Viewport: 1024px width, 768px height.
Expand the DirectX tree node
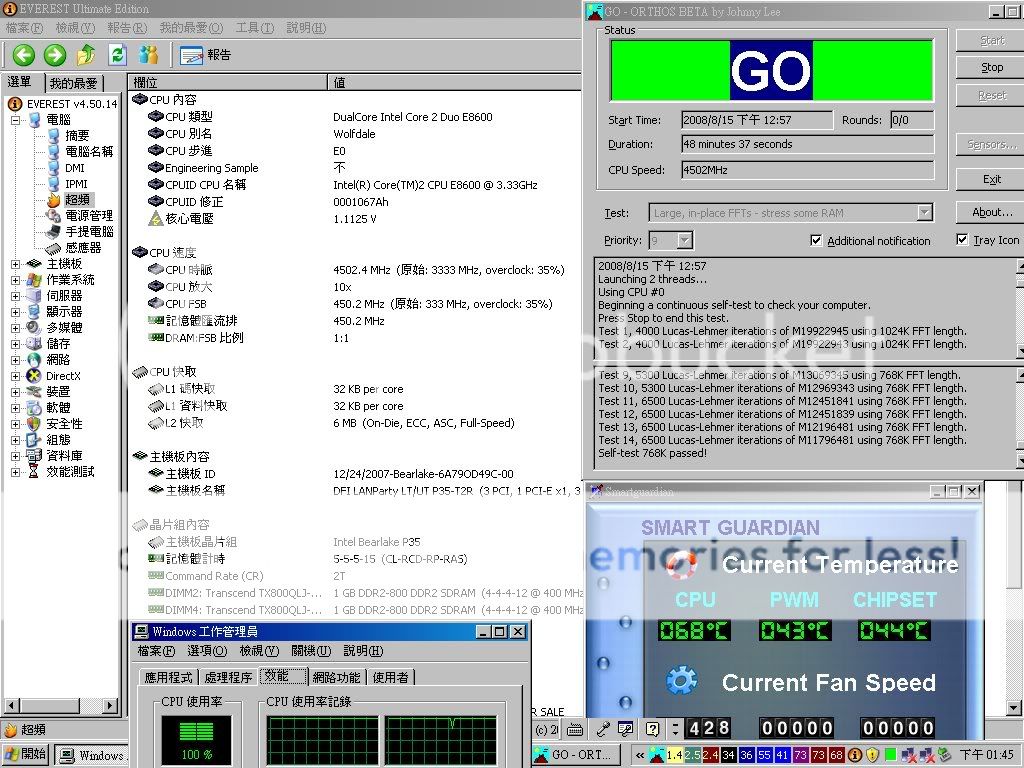coord(16,376)
